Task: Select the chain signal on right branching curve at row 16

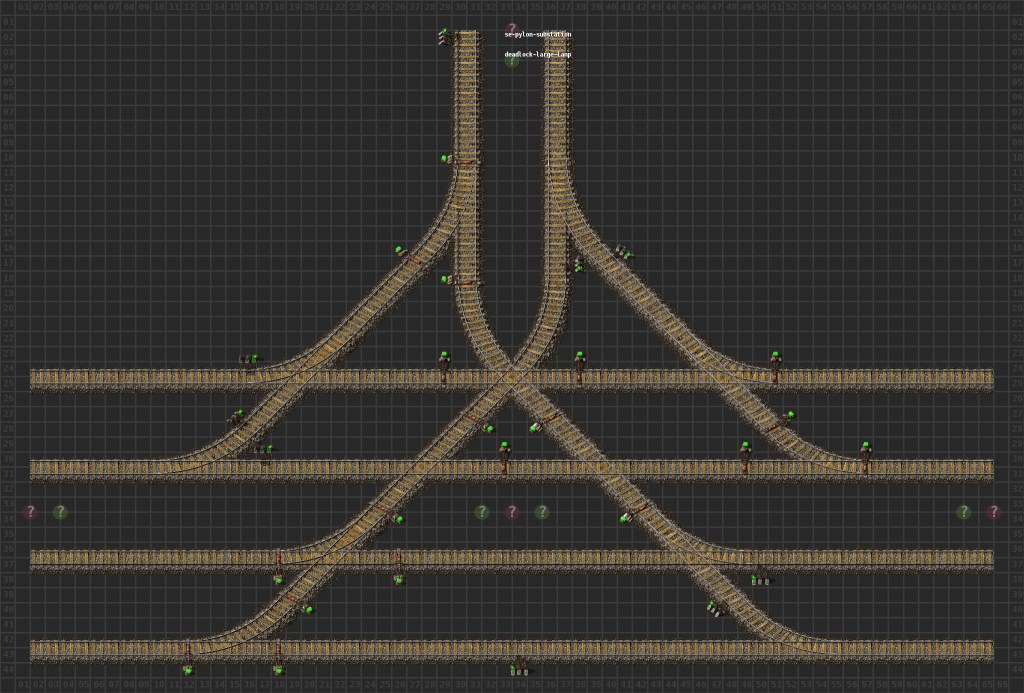Action: pyautogui.click(x=624, y=252)
